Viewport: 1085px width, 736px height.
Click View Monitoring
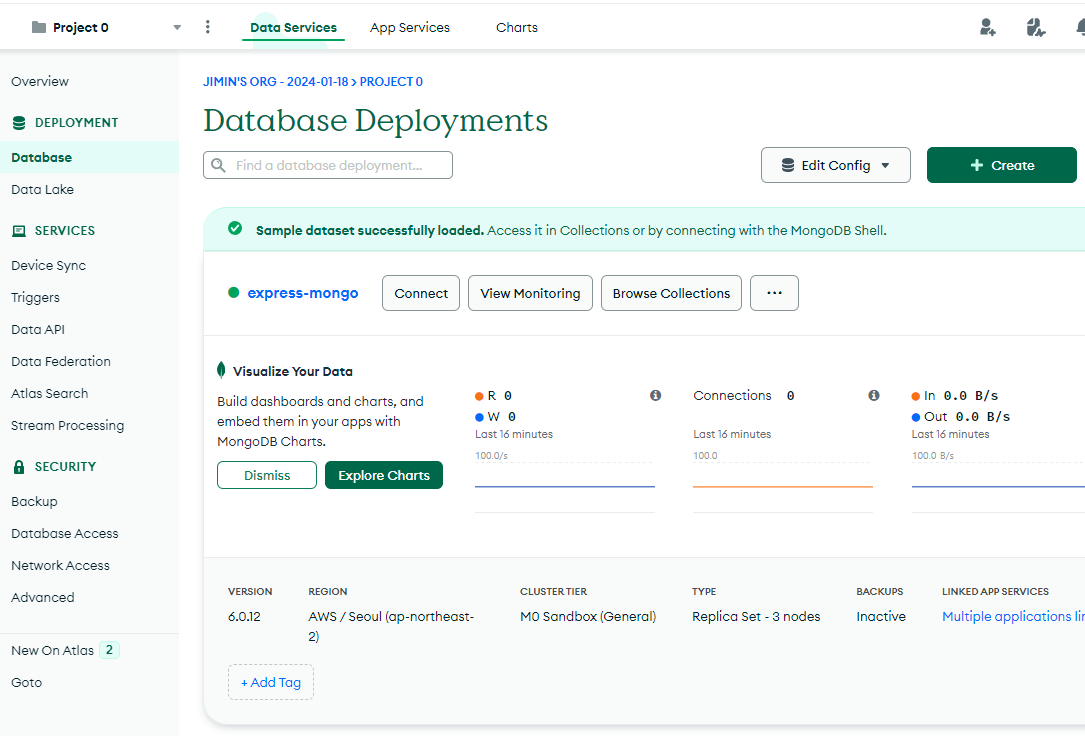pyautogui.click(x=531, y=293)
